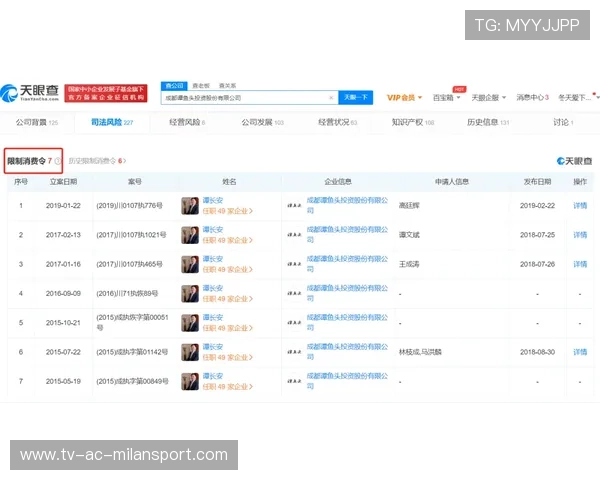Viewport: 600px width, 480px height.
Task: Switch to the 经营风险 tab
Action: [x=189, y=123]
